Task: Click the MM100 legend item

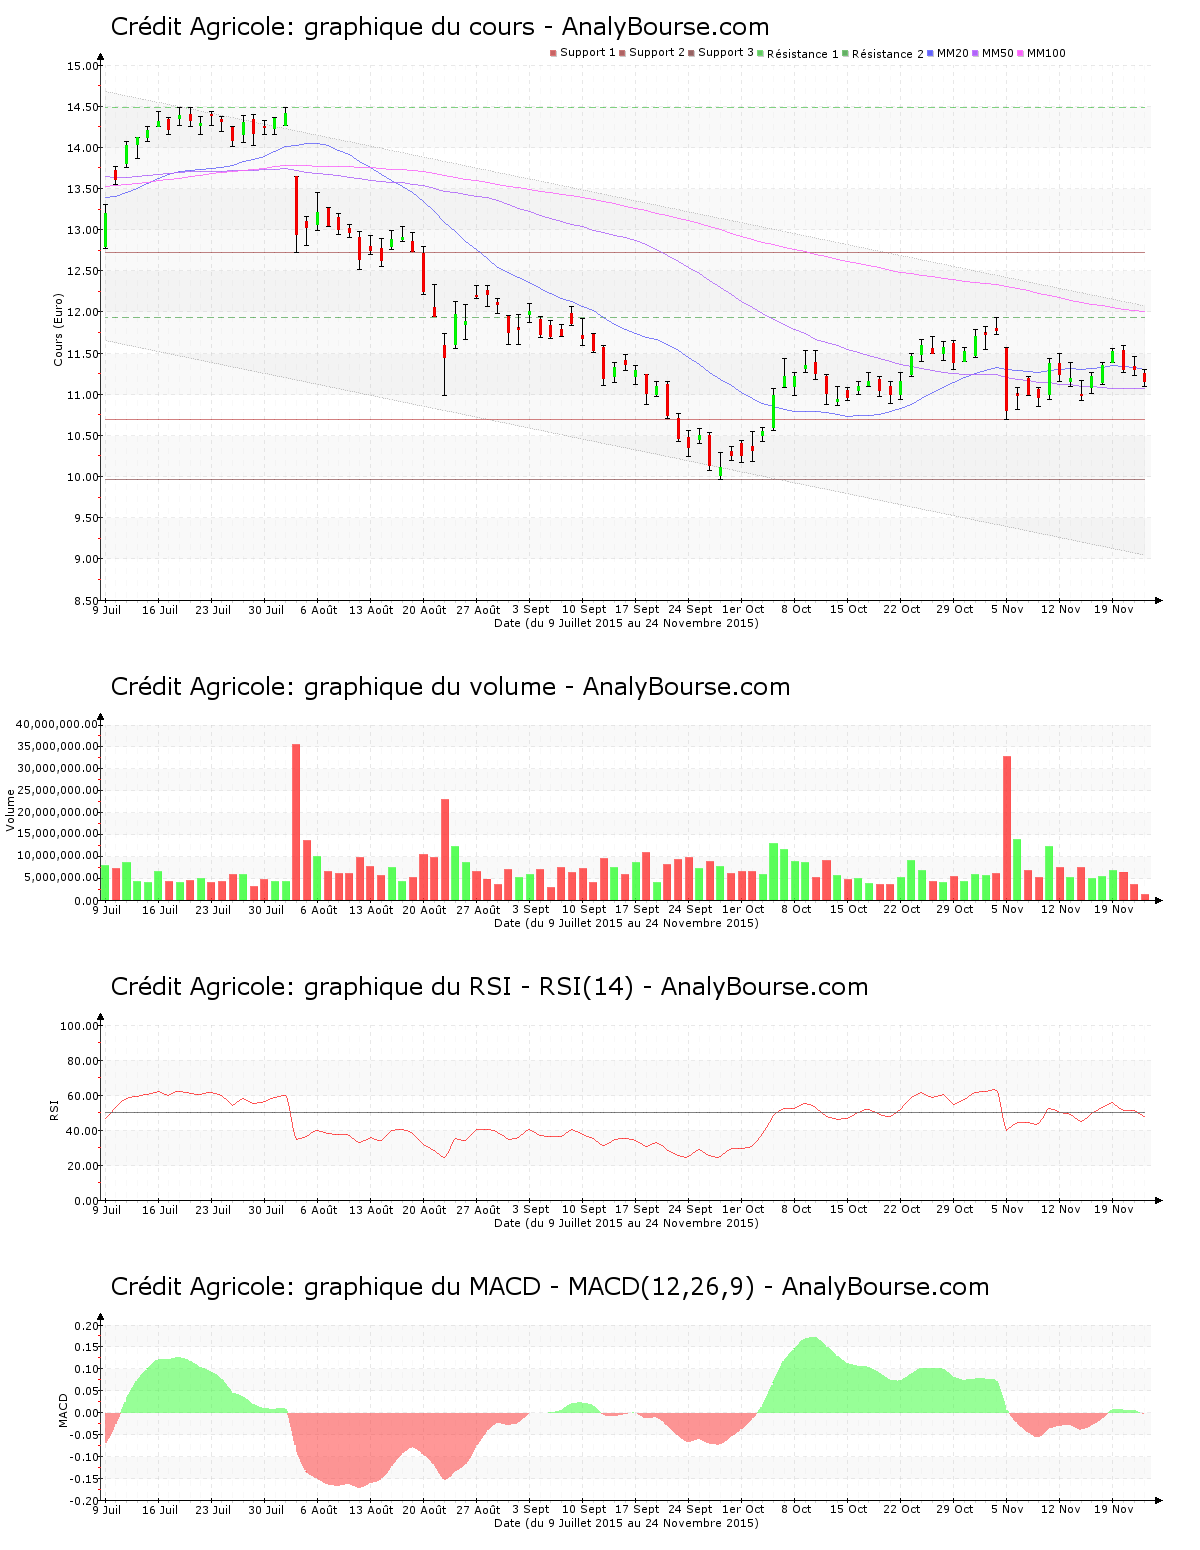Action: (x=1045, y=53)
